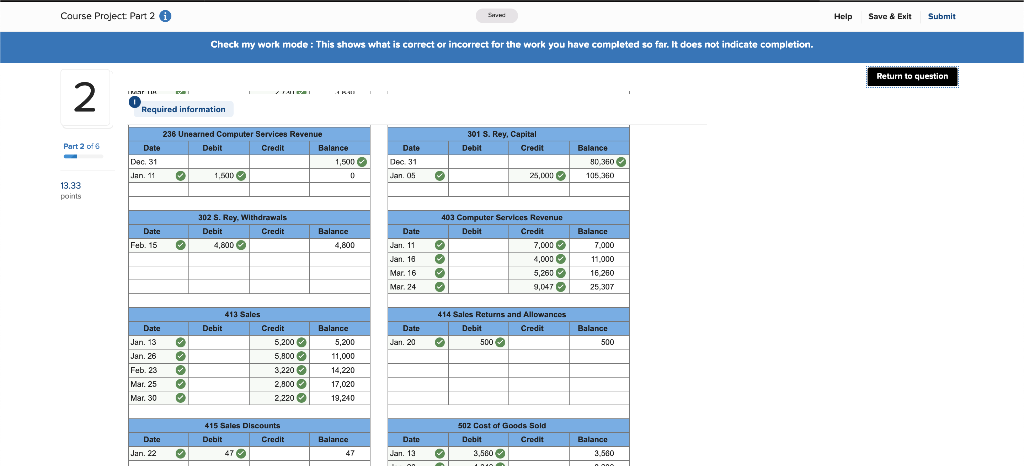Click the check mark beside 3,580 cost of goods debit
The image size is (1024, 466).
tap(500, 453)
